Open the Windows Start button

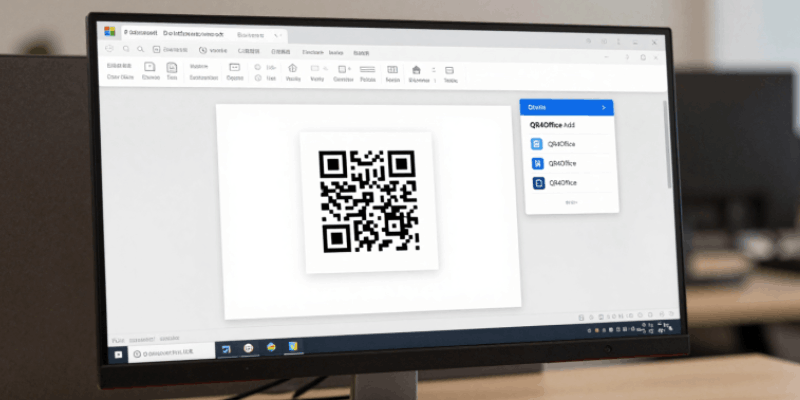click(118, 354)
